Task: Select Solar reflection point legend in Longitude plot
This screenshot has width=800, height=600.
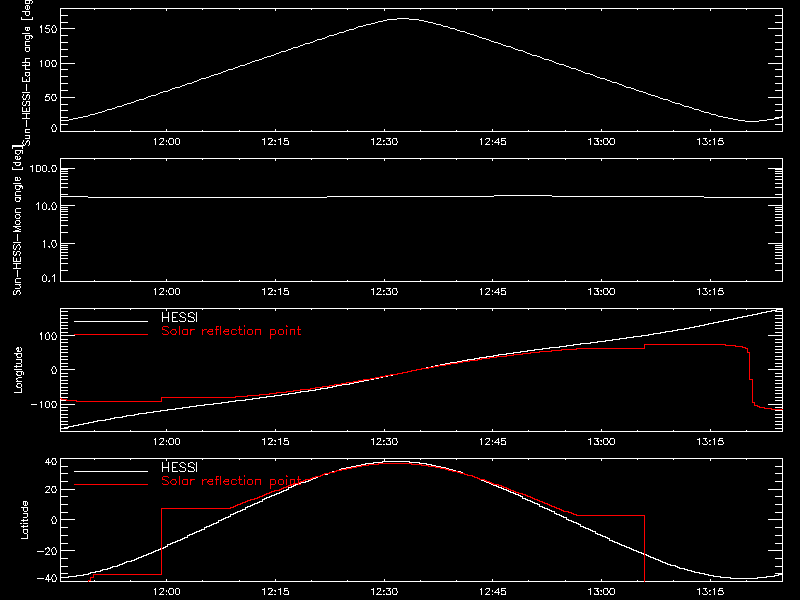Action: point(231,331)
